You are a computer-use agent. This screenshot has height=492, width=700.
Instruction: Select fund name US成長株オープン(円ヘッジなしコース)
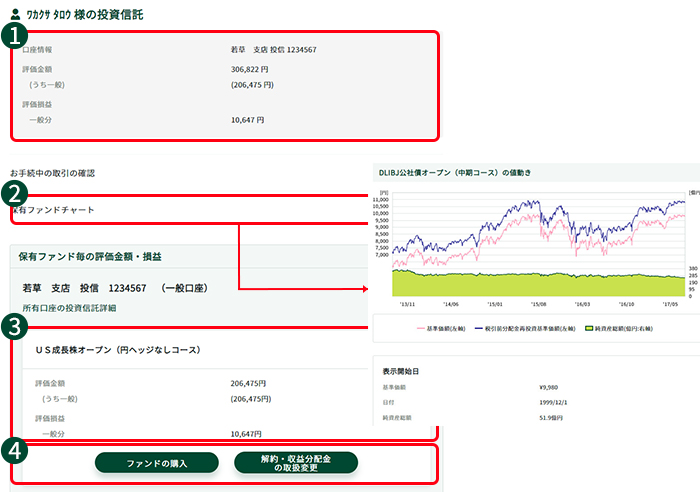[x=118, y=350]
